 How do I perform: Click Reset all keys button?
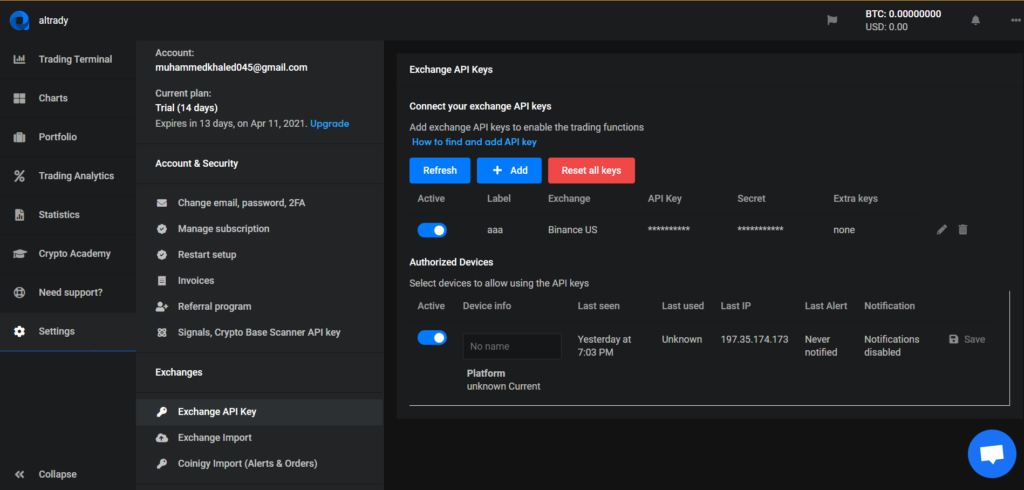592,171
